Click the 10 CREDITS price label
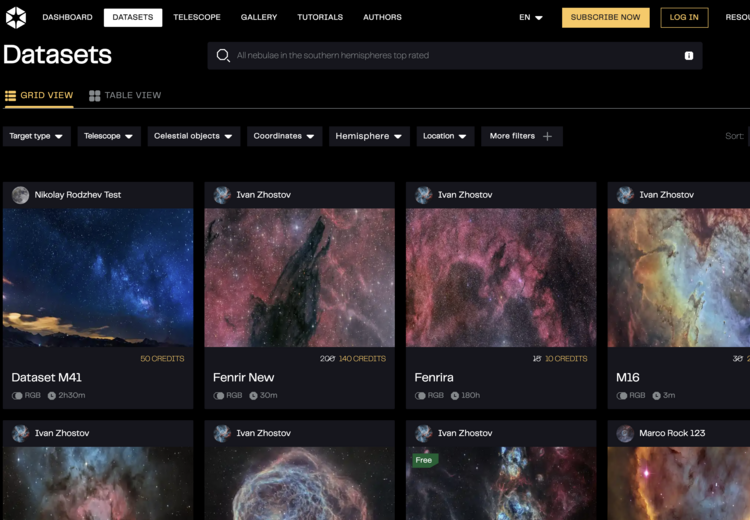 click(566, 359)
